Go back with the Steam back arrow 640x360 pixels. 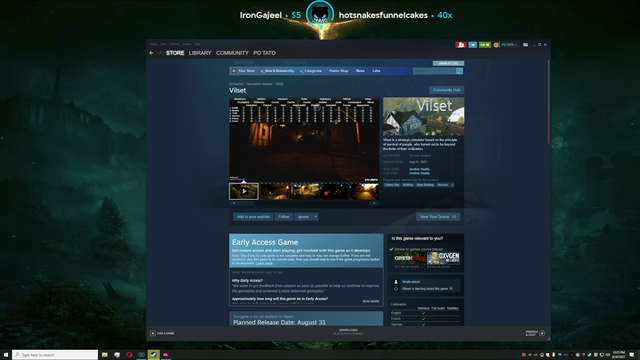[x=151, y=53]
